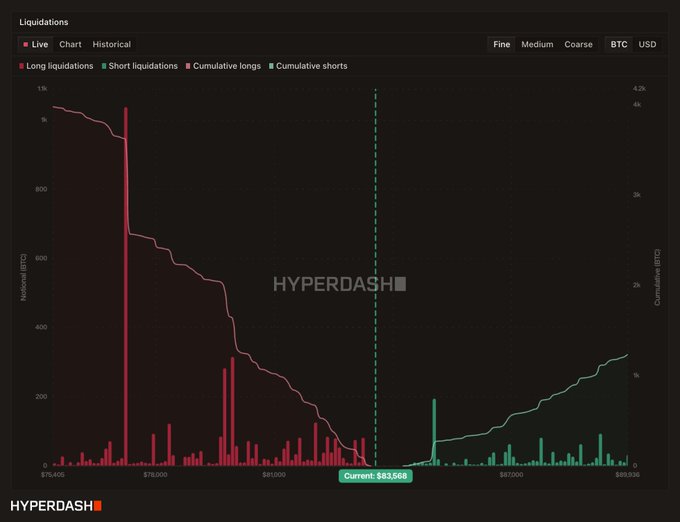Click the Current: $83,568 price marker

(376, 476)
